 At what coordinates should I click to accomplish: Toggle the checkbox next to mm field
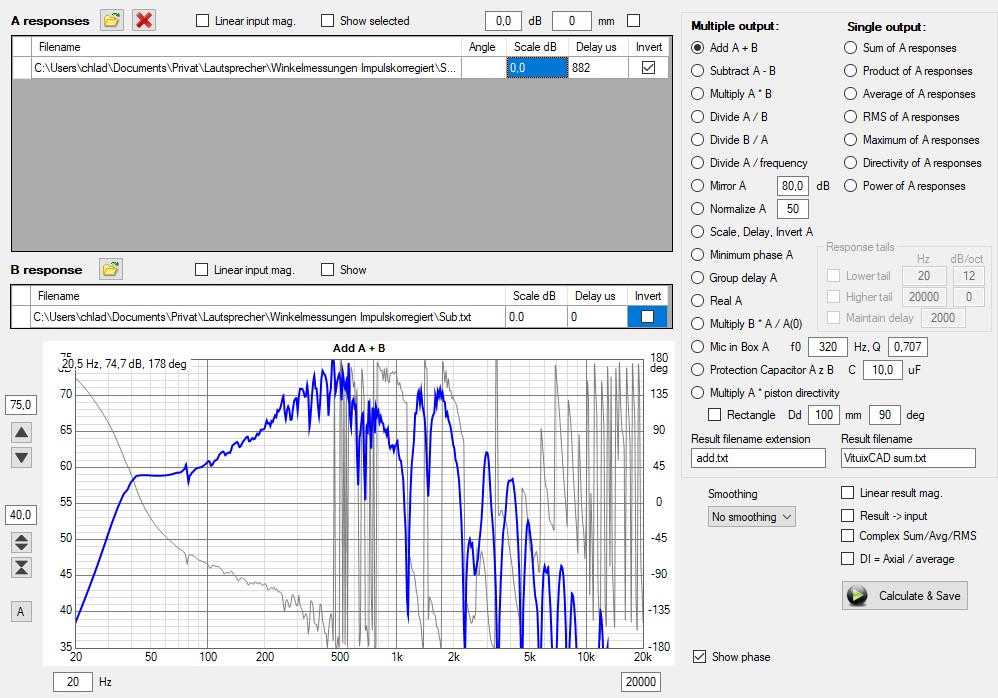633,21
